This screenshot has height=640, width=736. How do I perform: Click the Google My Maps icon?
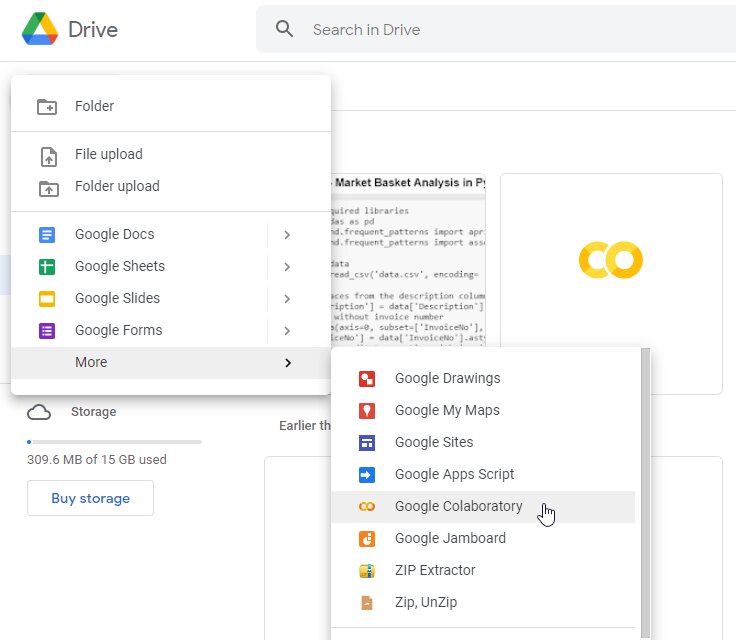367,410
